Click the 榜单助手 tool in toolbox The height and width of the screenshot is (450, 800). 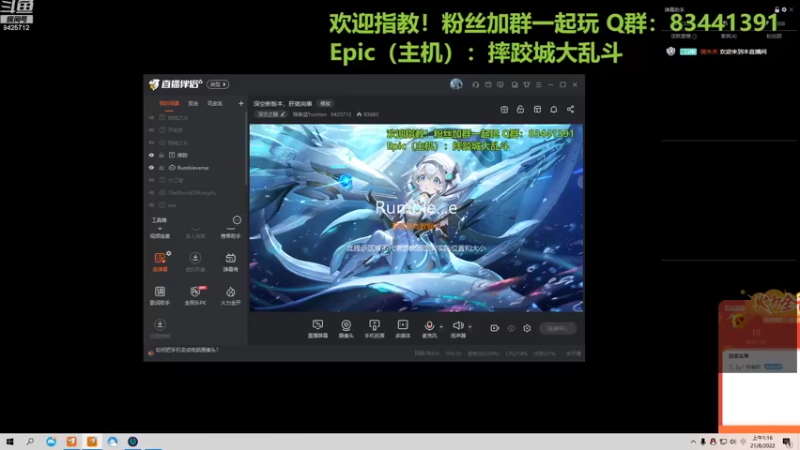(231, 233)
